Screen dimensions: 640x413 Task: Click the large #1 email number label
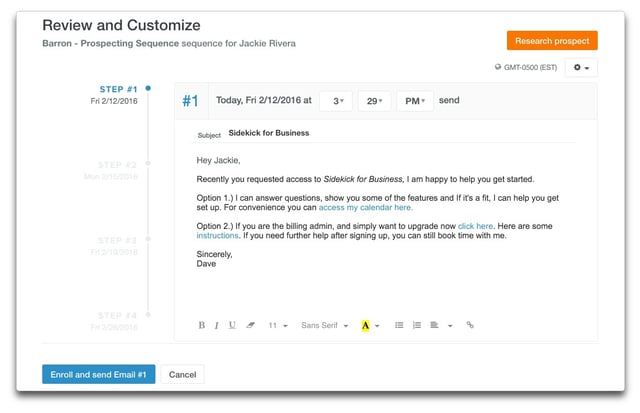click(190, 101)
